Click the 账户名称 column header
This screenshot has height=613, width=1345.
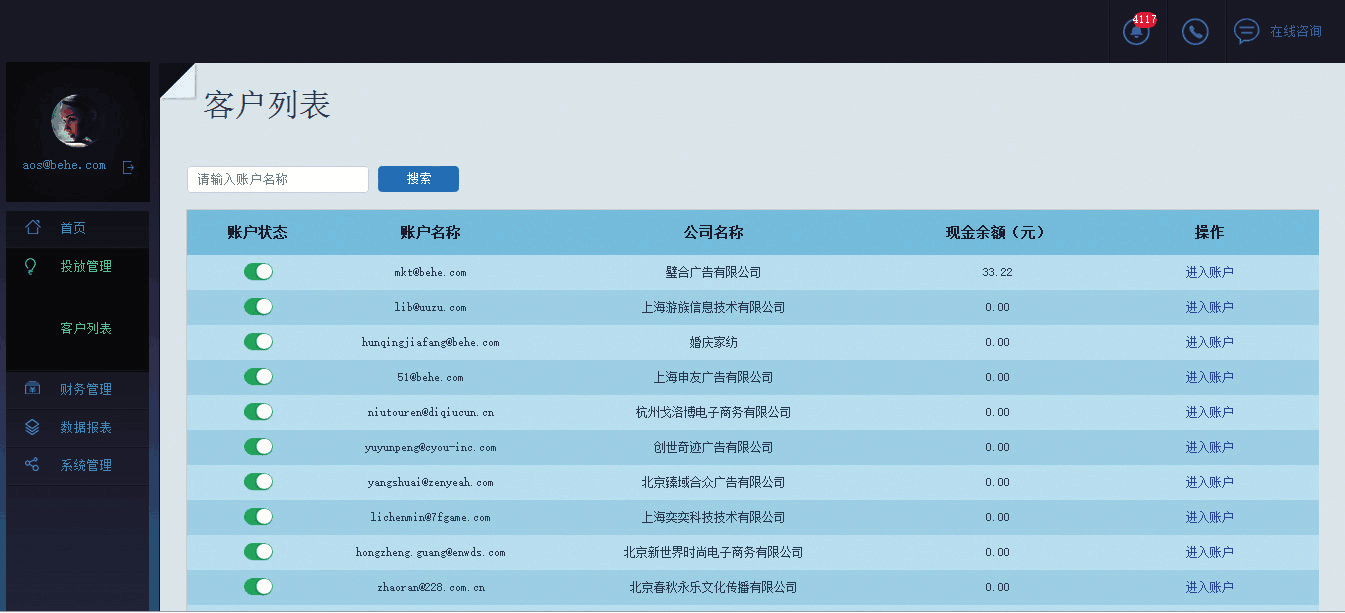pyautogui.click(x=430, y=232)
